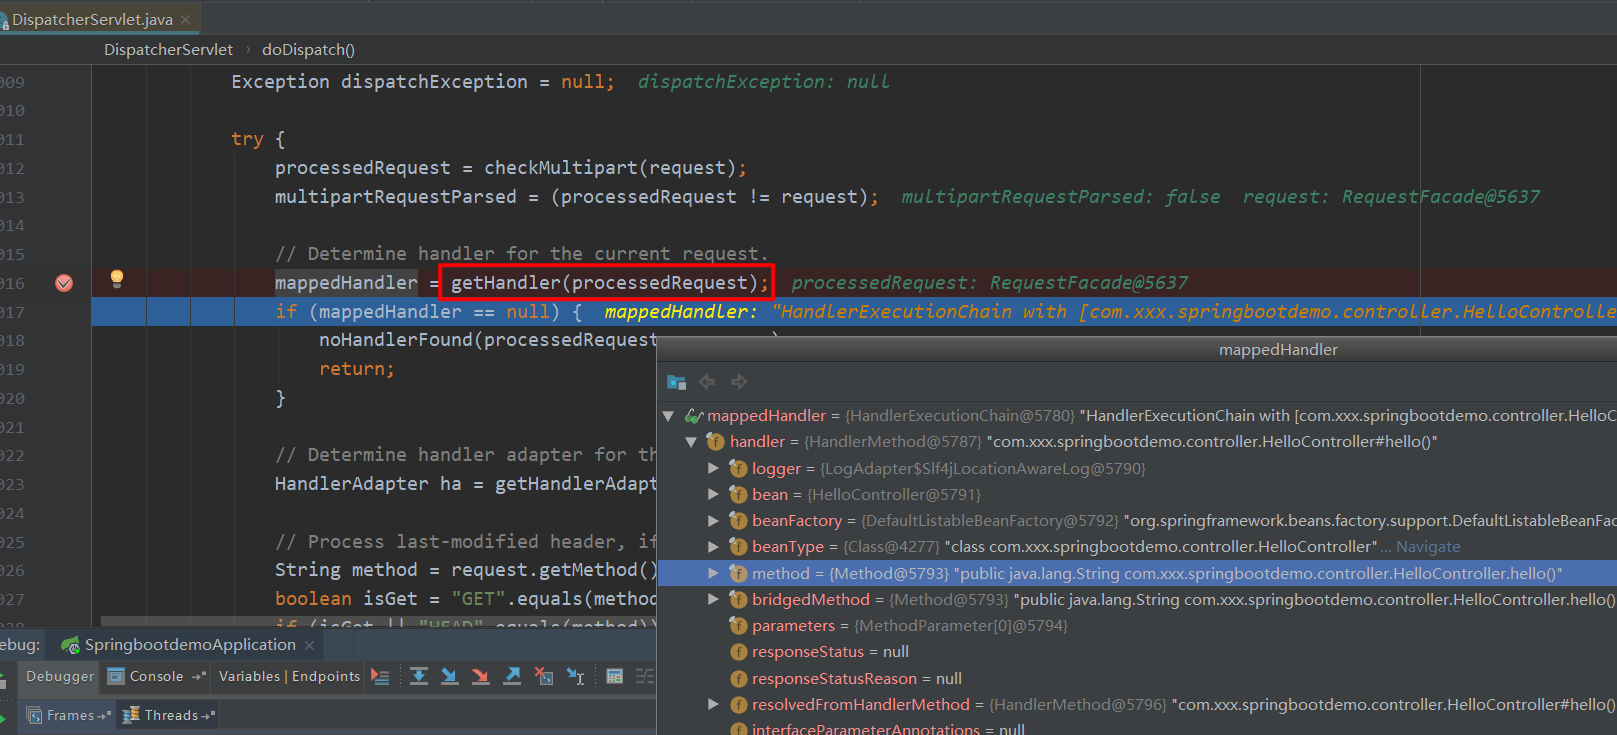Click the Drop Frame icon

tap(543, 677)
